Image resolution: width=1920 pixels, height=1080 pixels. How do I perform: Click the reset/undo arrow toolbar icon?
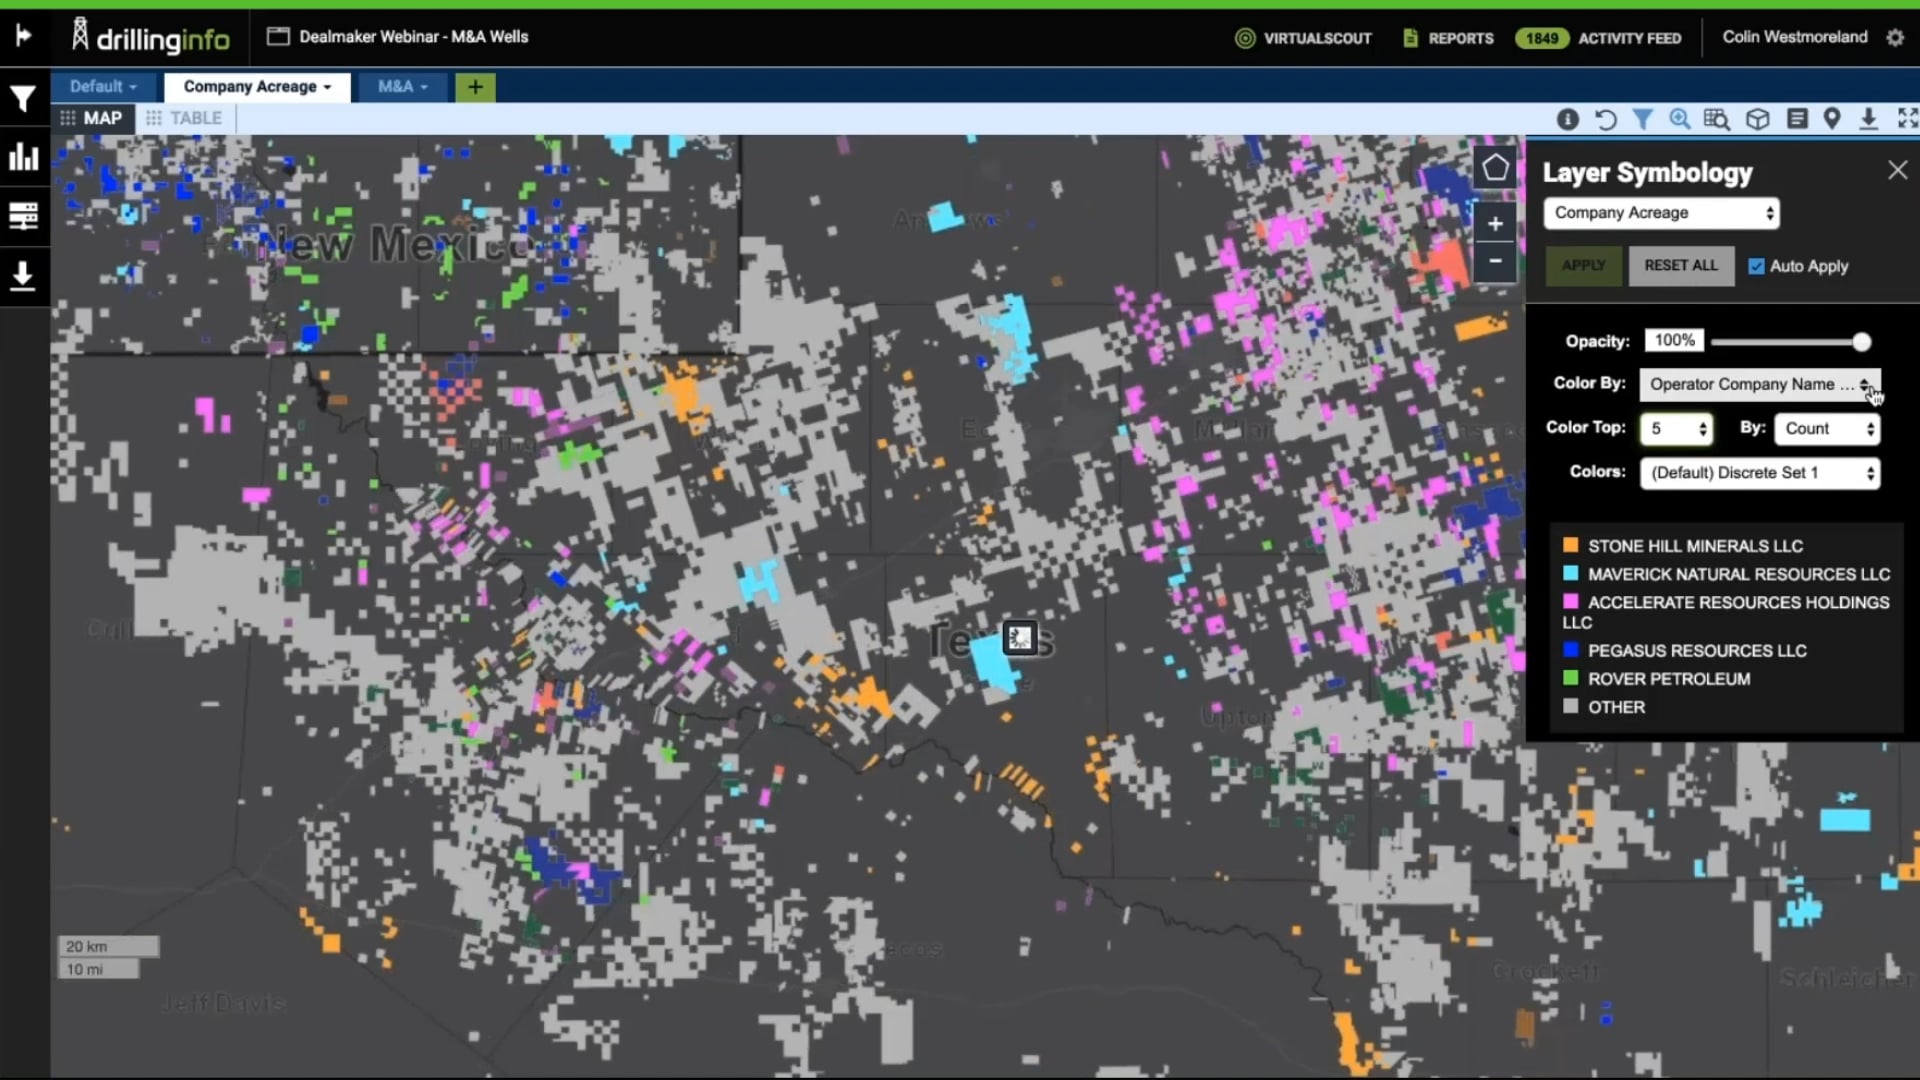tap(1605, 119)
